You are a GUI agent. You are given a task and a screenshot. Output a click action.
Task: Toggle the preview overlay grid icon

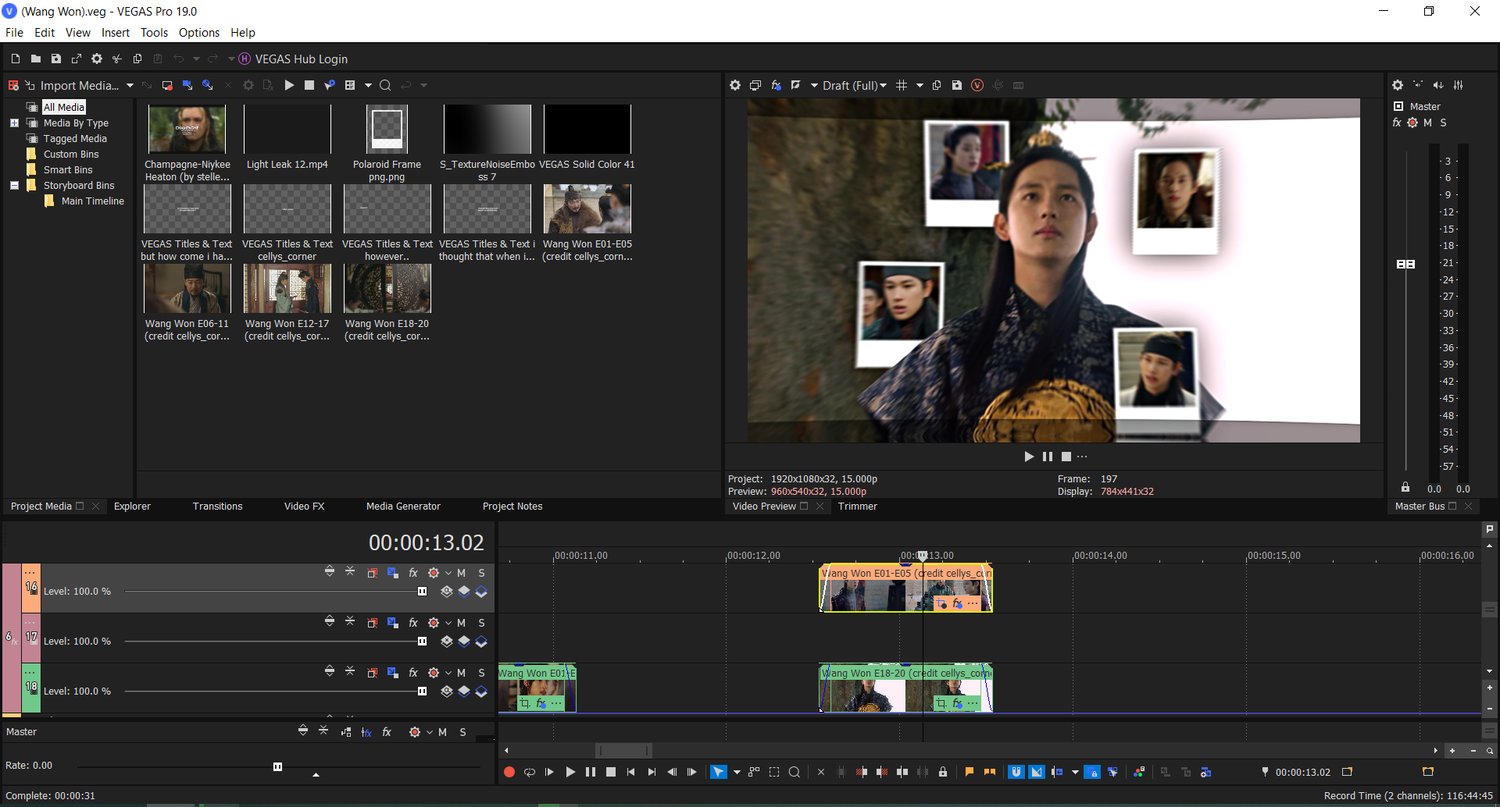click(901, 86)
